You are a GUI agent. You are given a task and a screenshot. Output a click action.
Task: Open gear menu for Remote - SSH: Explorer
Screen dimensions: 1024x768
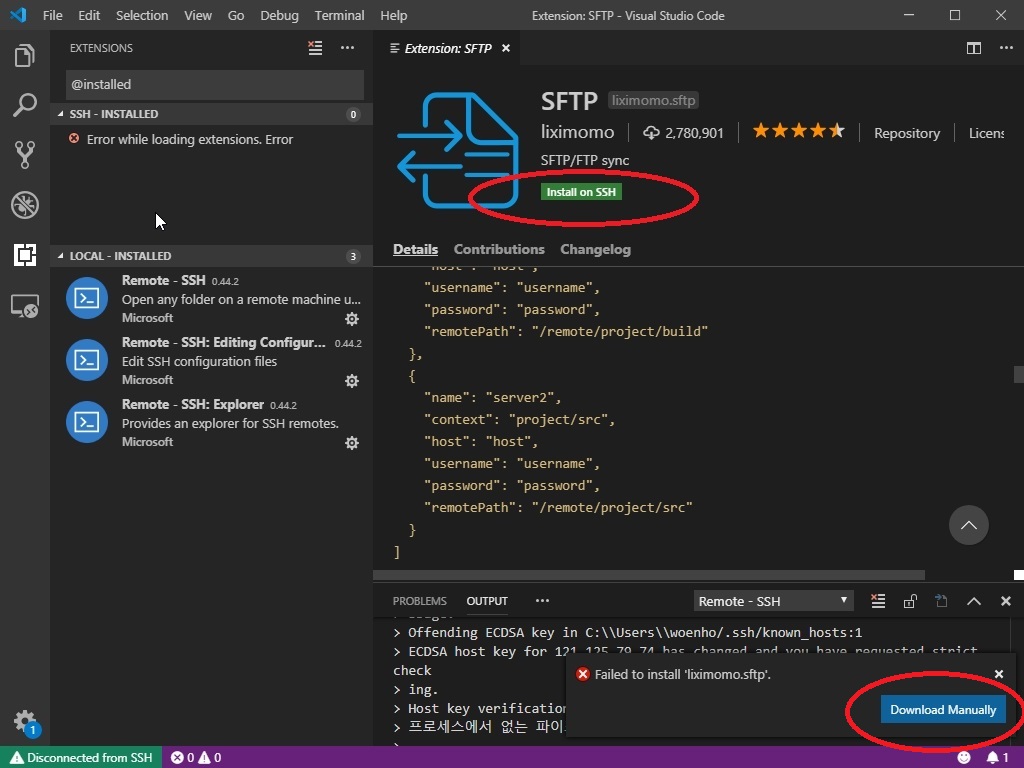click(x=352, y=443)
